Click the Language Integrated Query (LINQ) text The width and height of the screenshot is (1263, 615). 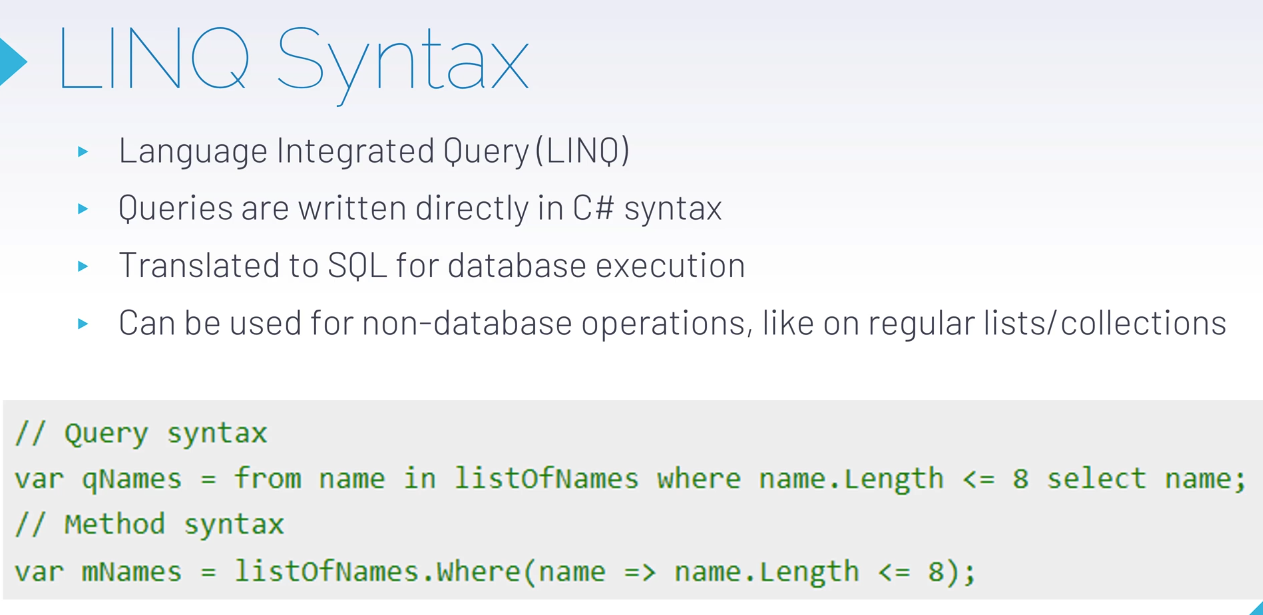tap(374, 152)
